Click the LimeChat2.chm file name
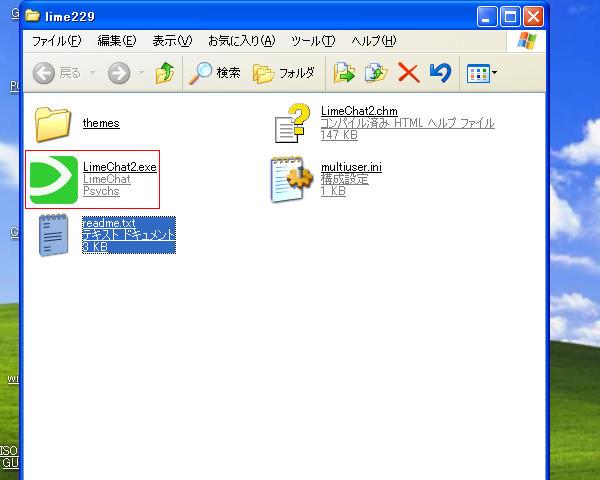The image size is (600, 480). (x=359, y=111)
